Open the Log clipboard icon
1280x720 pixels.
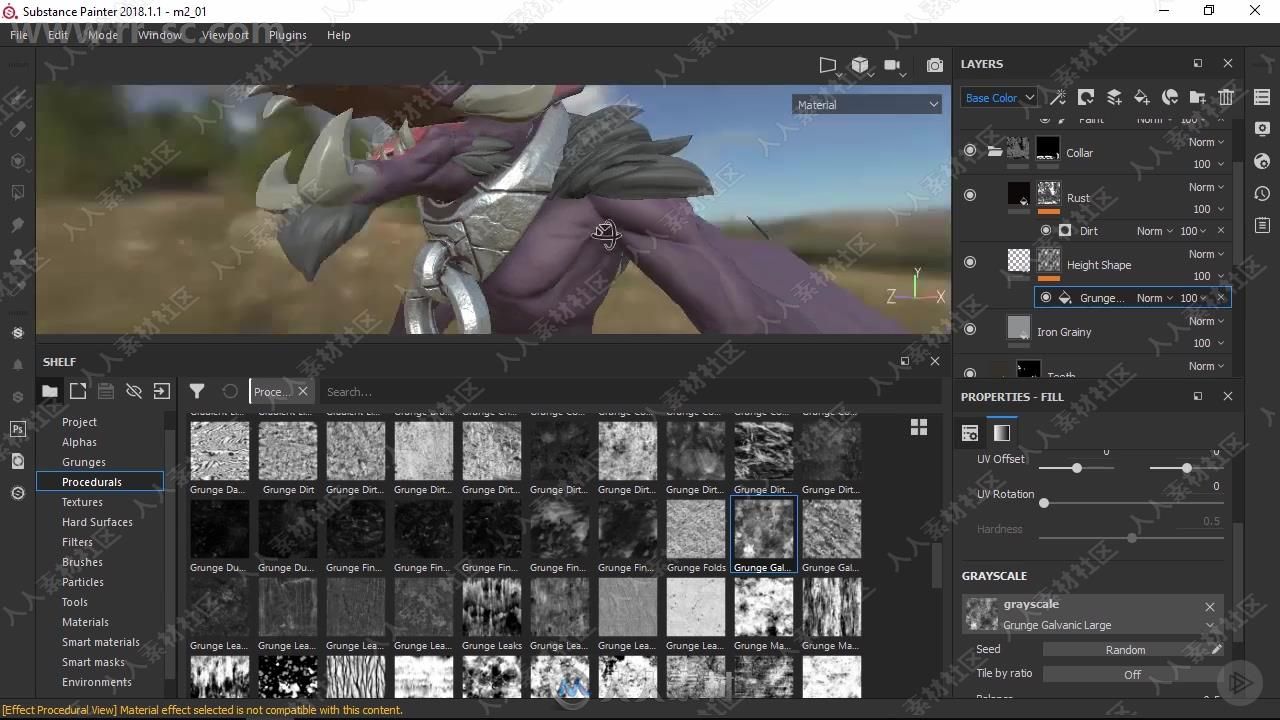point(1262,225)
